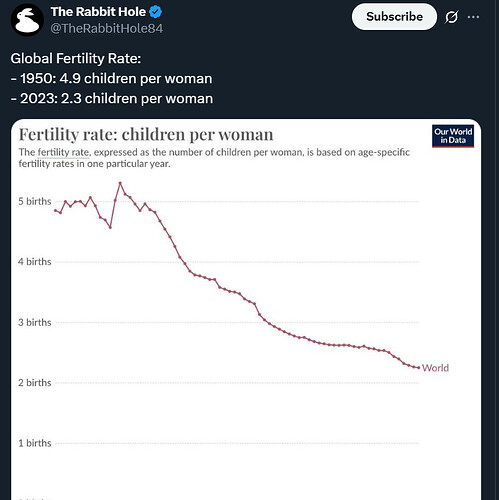Screen dimensions: 499x500
Task: Click the Our World in Data logo
Action: coord(453,136)
